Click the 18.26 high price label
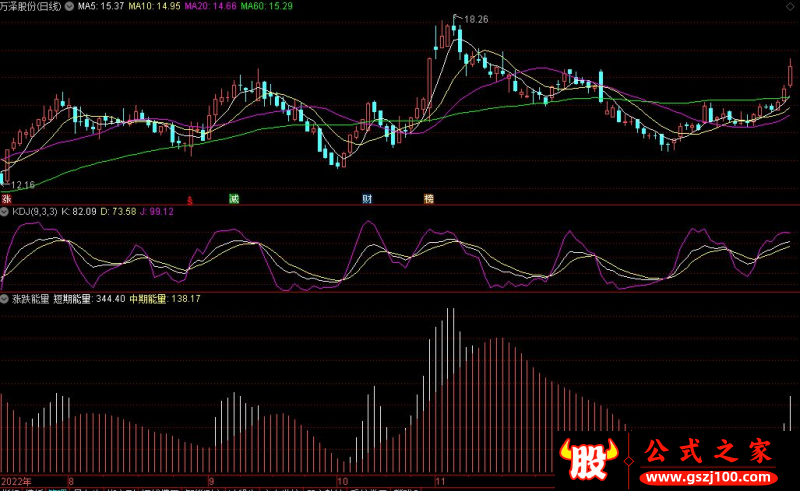800x491 pixels. pos(477,19)
